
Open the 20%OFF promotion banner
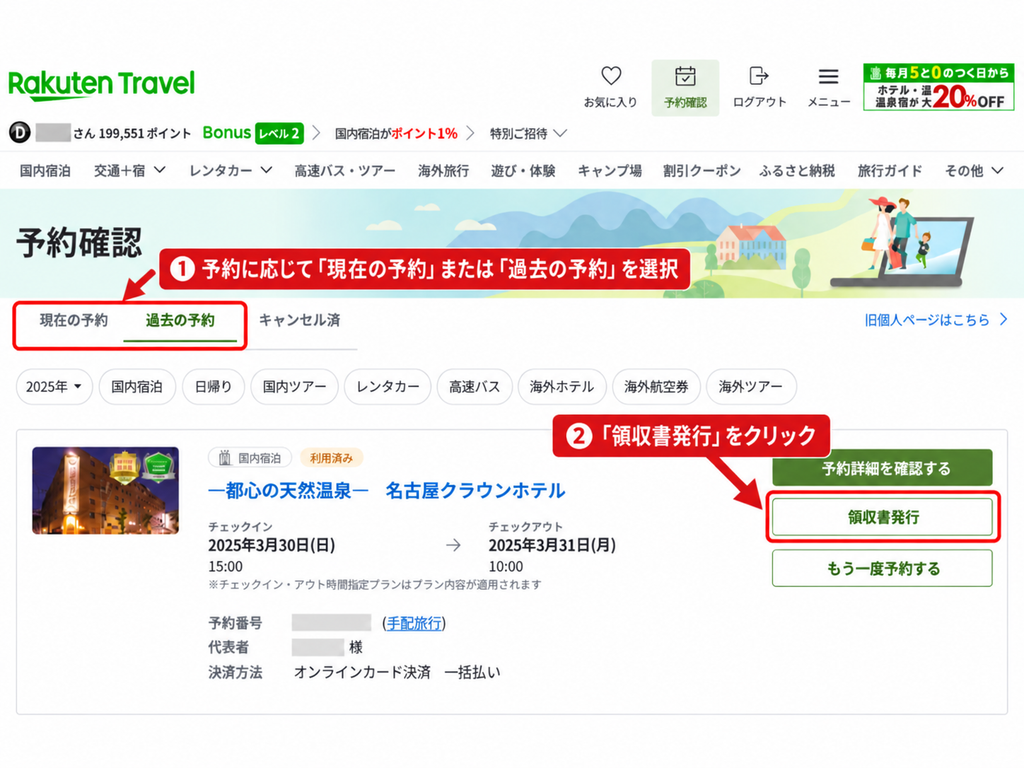(938, 87)
